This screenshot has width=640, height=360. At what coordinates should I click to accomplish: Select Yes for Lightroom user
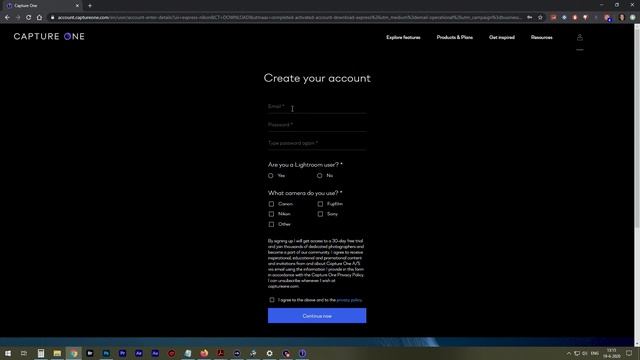click(x=271, y=176)
